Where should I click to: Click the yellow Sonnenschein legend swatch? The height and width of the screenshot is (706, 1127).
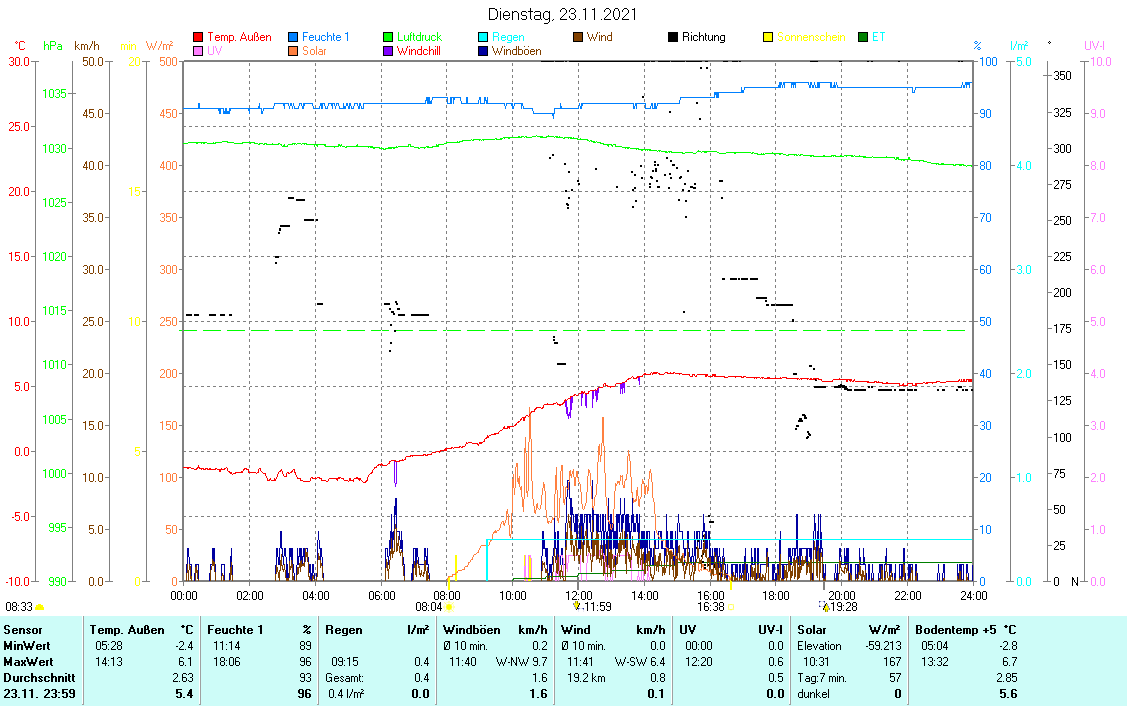pos(769,38)
